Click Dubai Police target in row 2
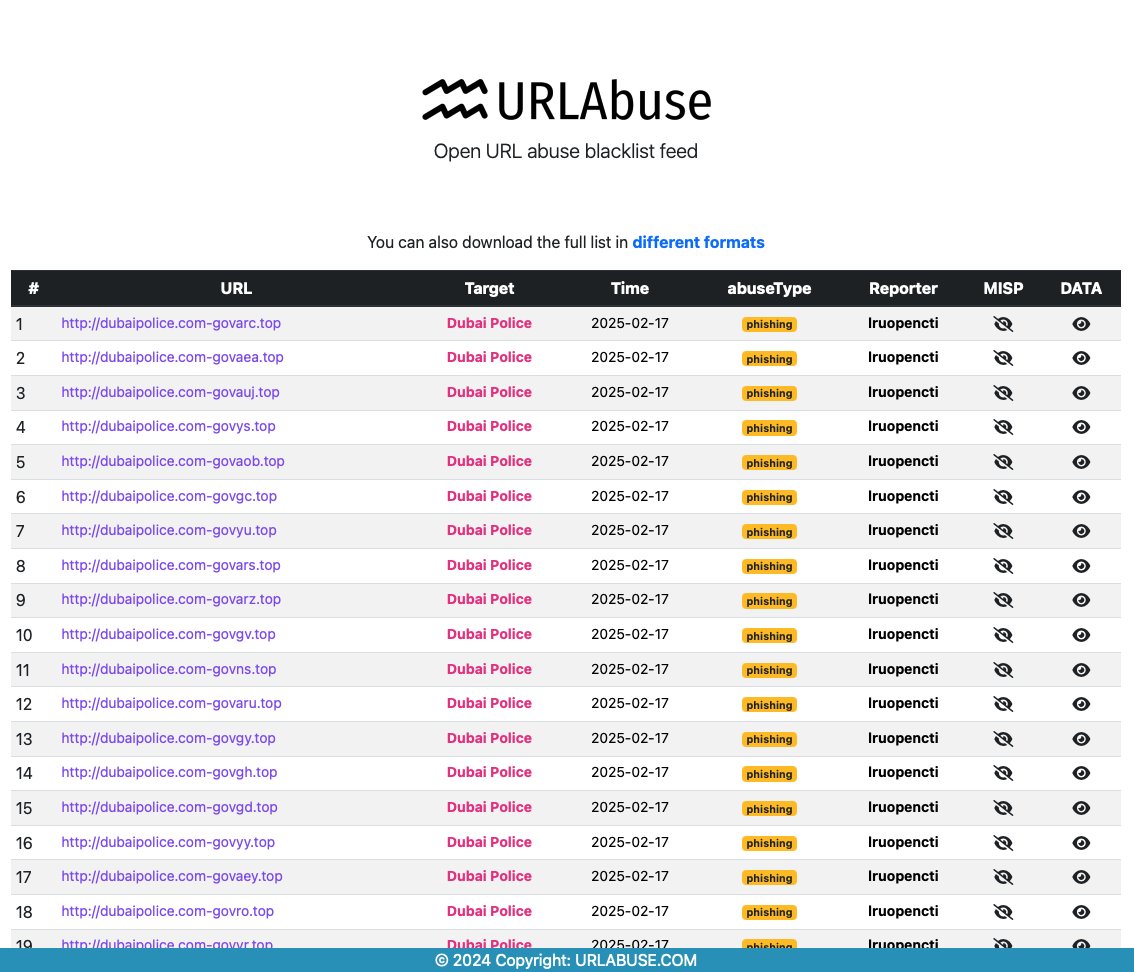 (x=489, y=357)
